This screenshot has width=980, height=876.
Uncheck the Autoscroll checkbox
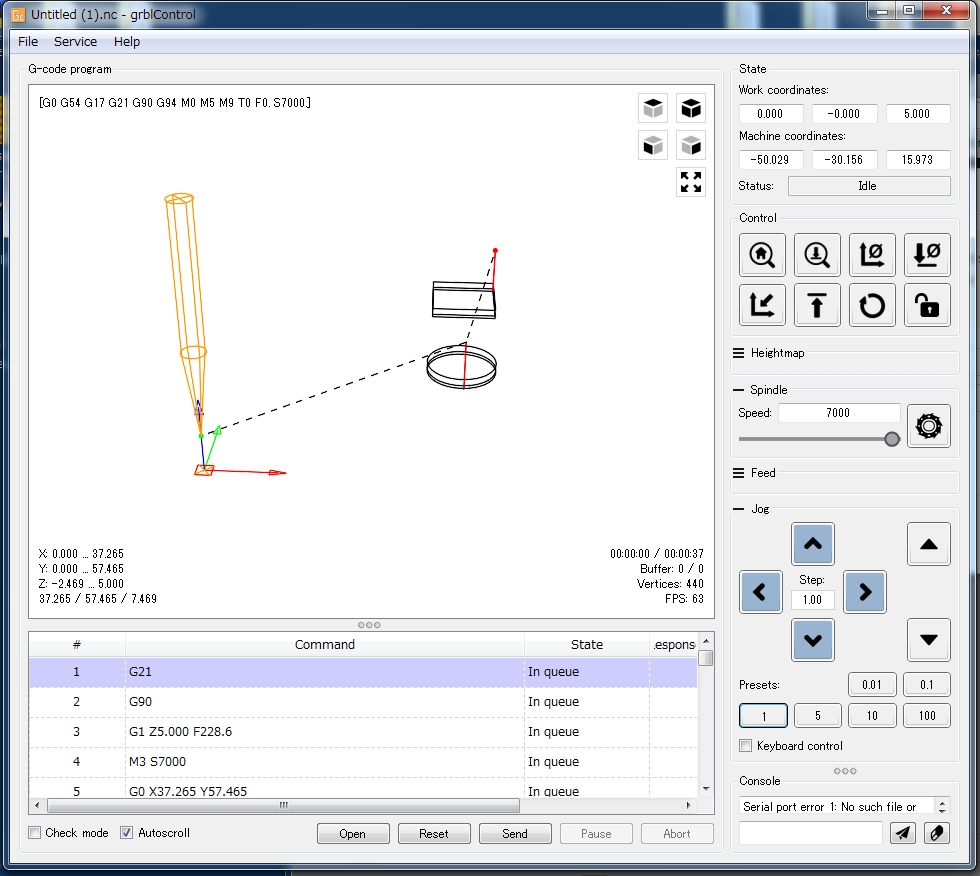(126, 833)
